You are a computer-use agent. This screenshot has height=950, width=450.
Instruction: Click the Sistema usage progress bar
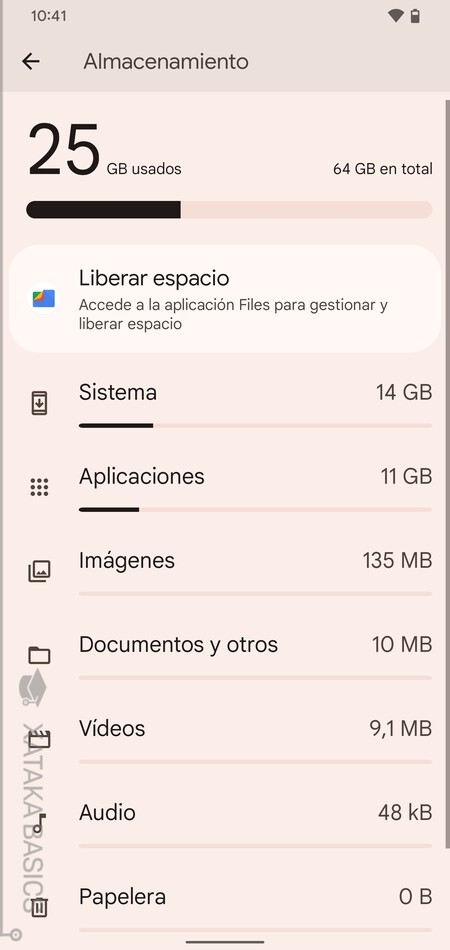tap(255, 426)
